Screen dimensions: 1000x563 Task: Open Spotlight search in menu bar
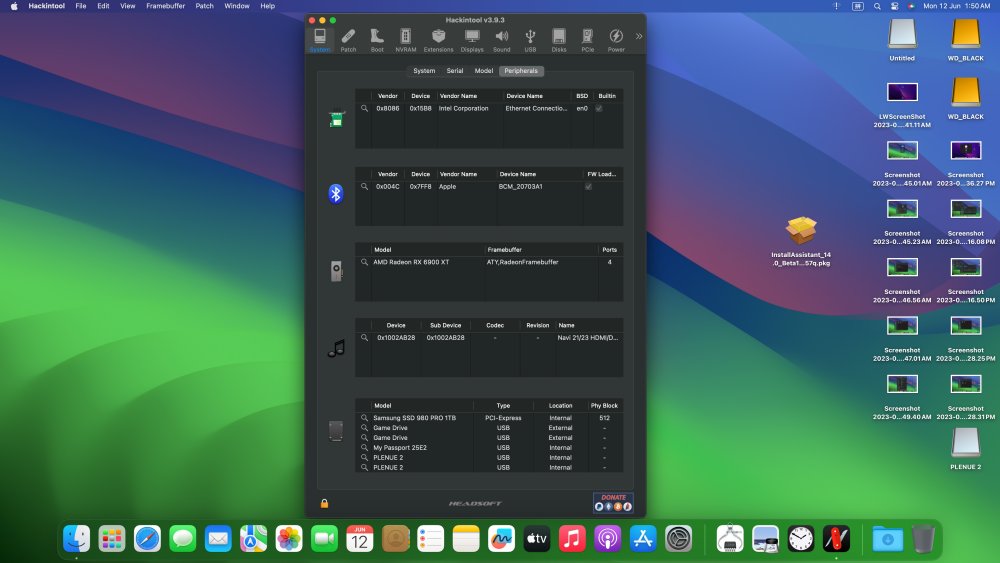[x=877, y=6]
